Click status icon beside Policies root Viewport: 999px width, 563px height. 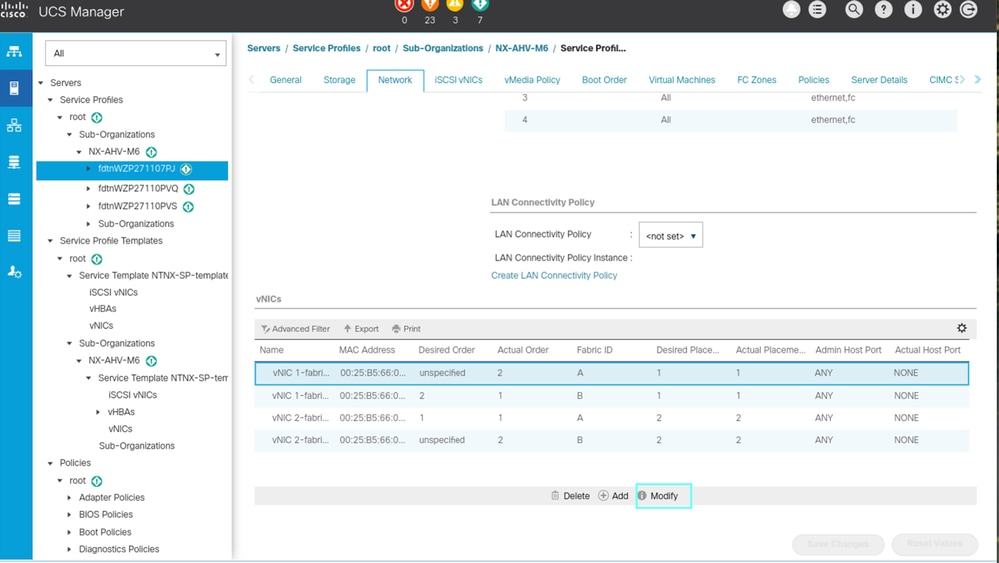coord(96,481)
